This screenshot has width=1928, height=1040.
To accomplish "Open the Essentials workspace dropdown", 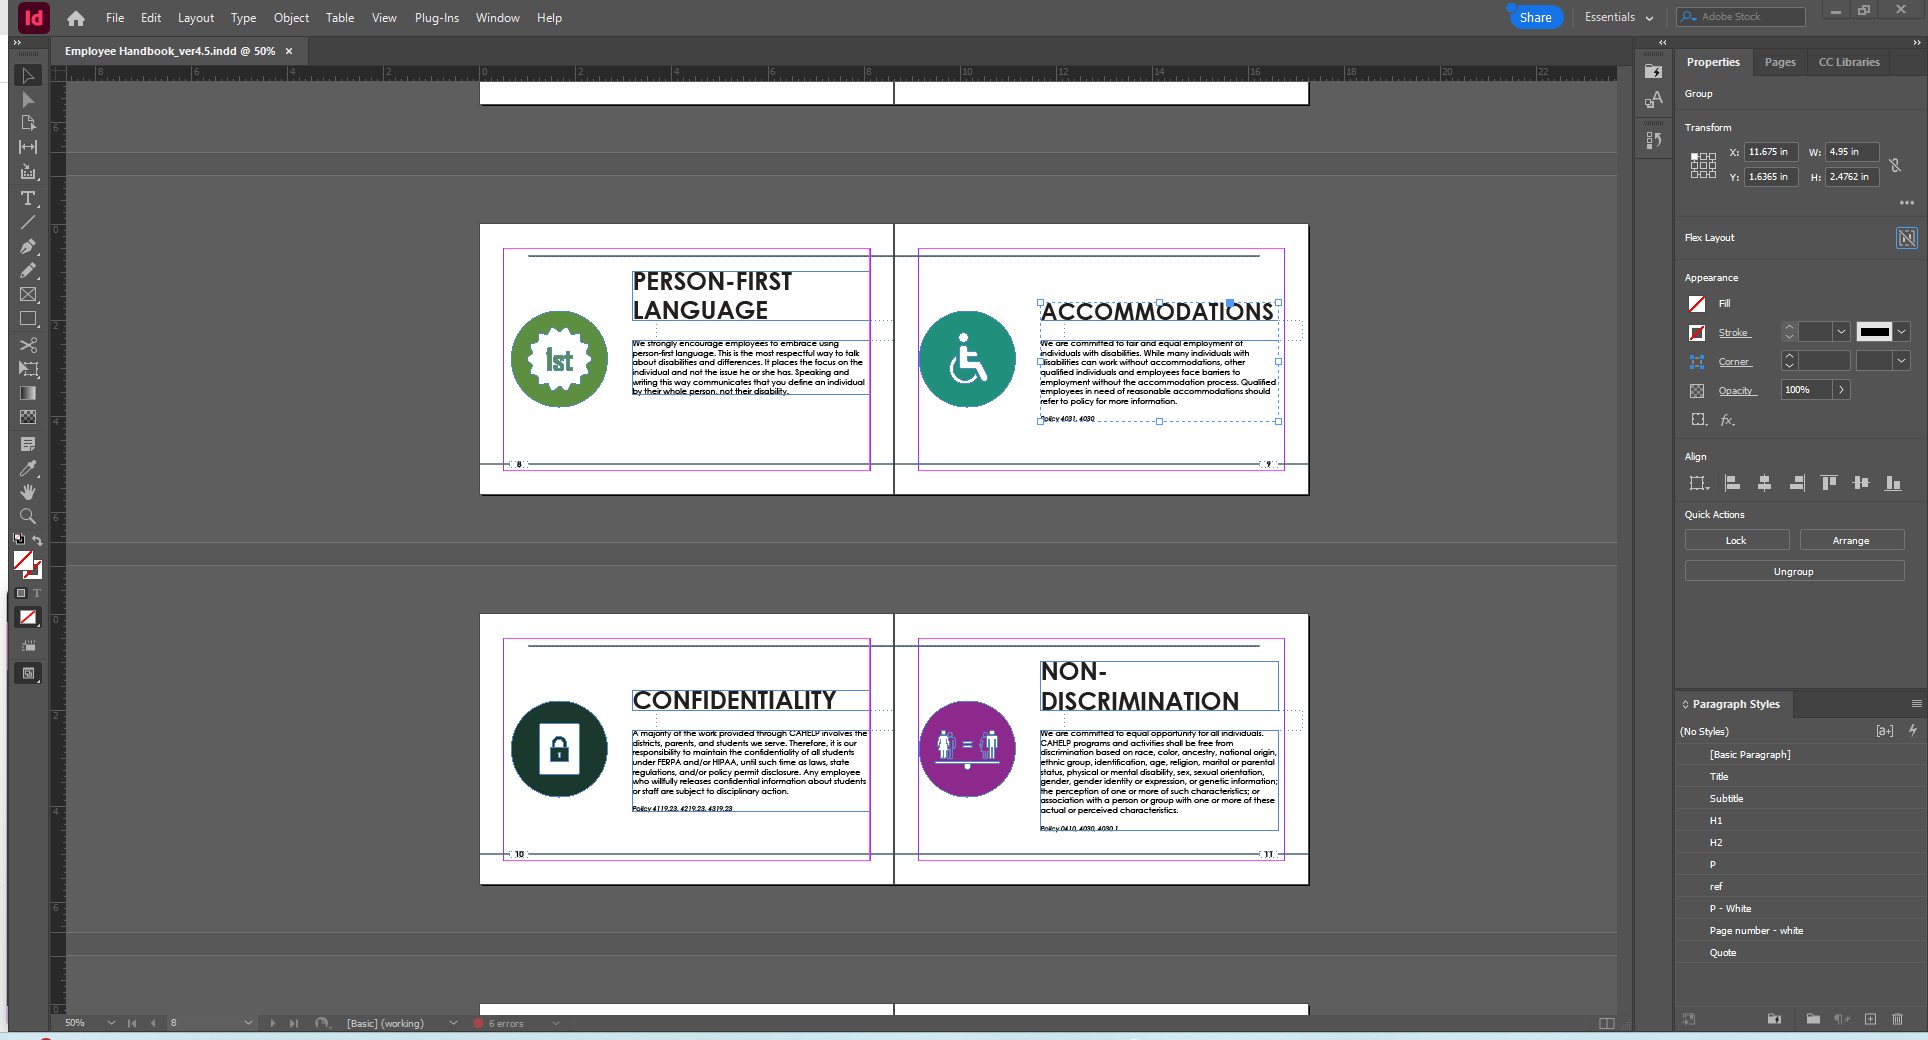I will click(1618, 17).
